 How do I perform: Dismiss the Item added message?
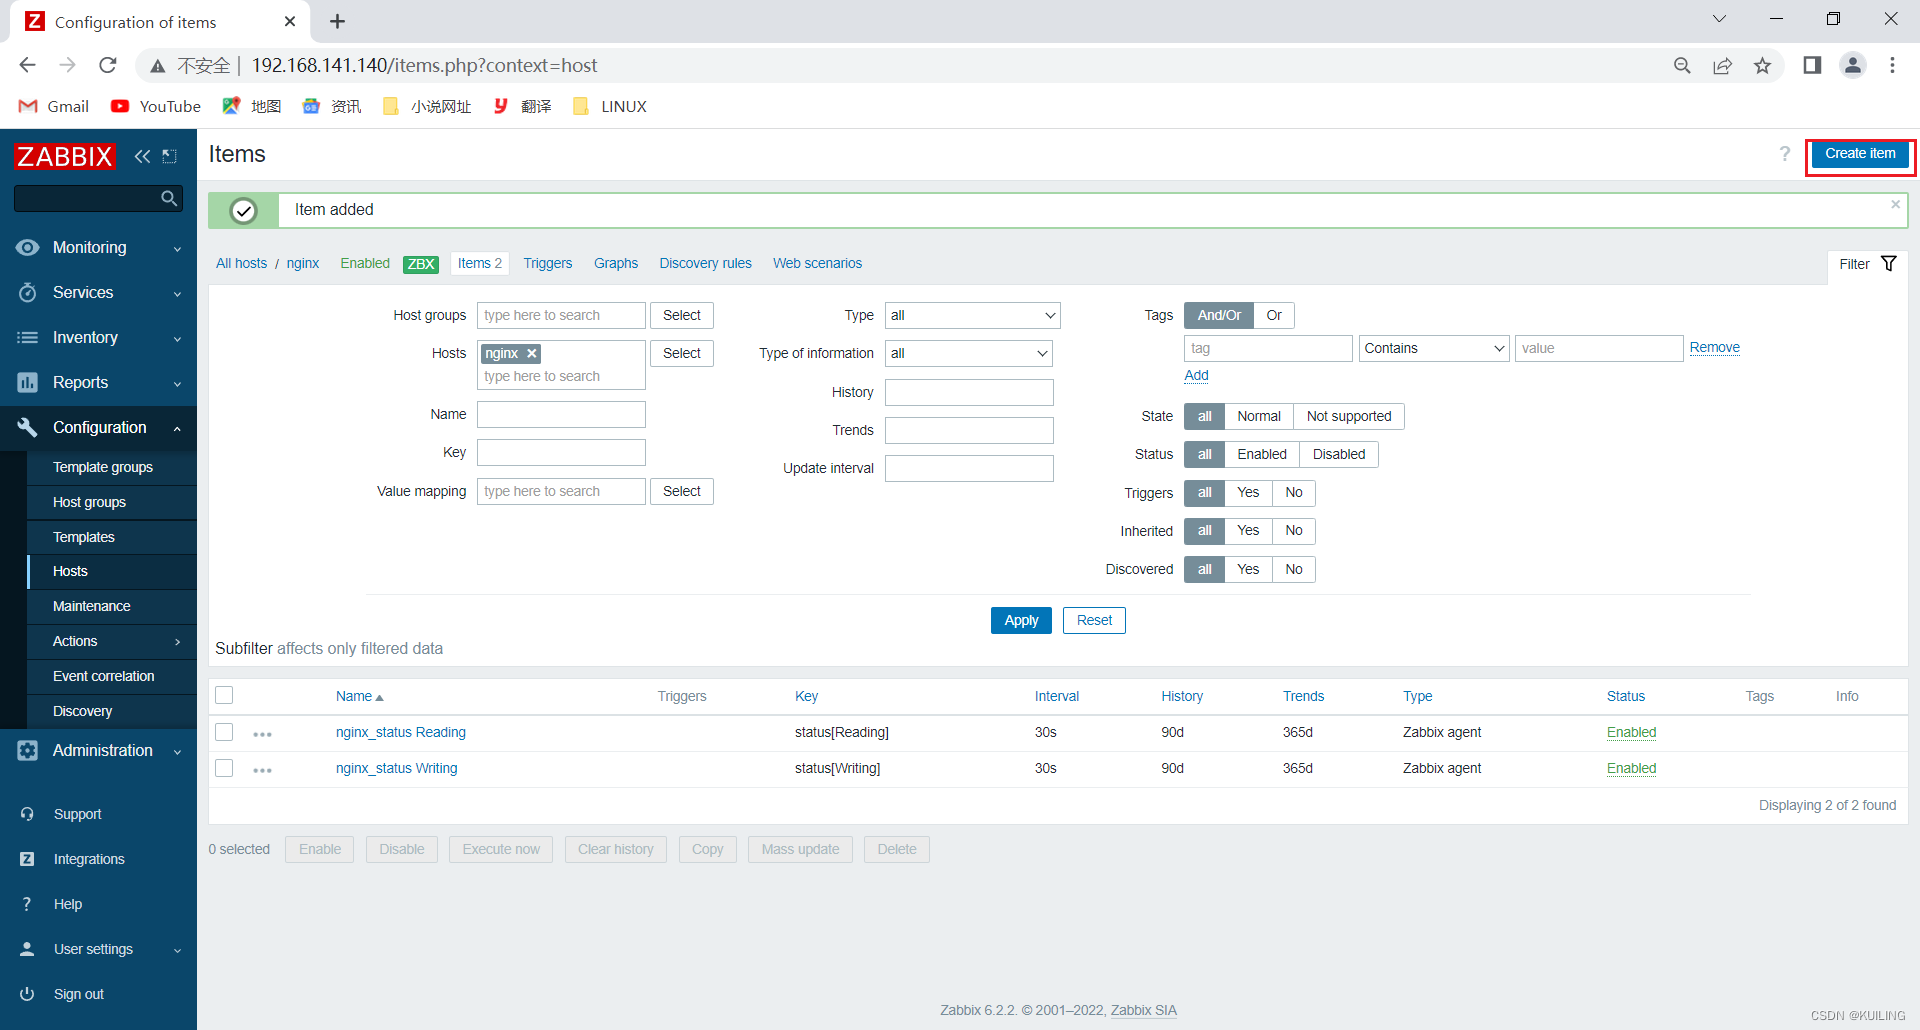1895,204
